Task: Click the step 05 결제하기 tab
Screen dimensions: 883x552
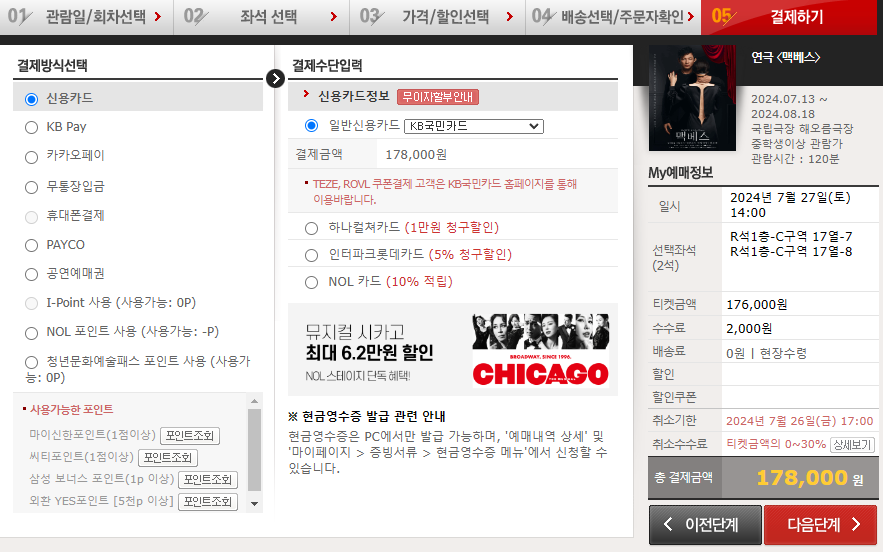Action: click(789, 17)
